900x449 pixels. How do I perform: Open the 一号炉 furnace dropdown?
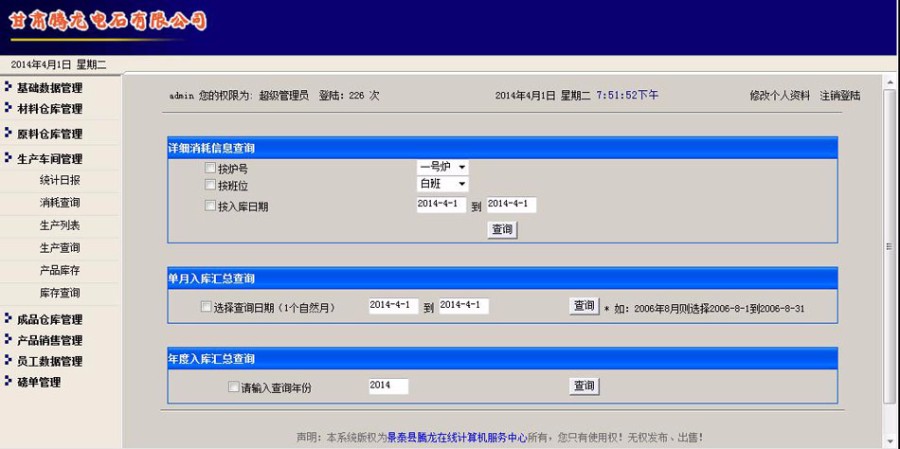point(443,167)
